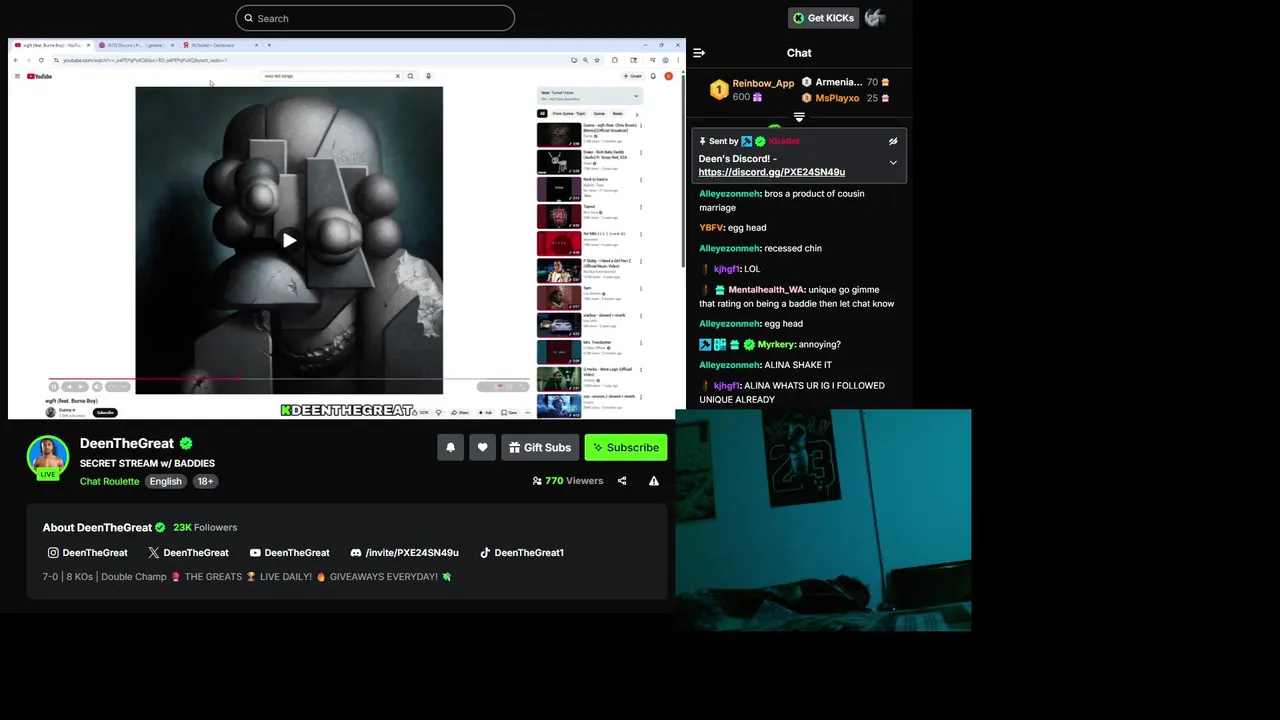Click the report warning triangle icon
The width and height of the screenshot is (1280, 720).
pyautogui.click(x=654, y=481)
